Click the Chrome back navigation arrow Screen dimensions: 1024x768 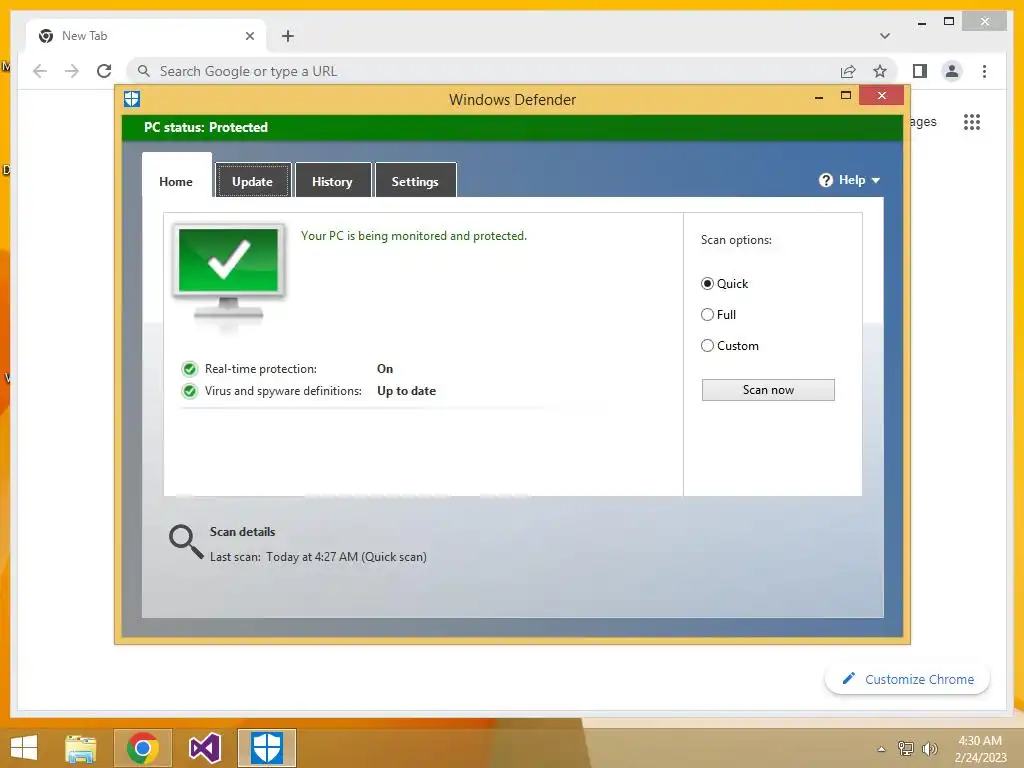coord(40,71)
